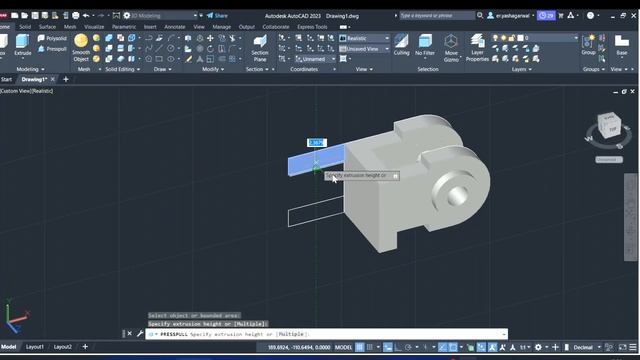640x360 pixels.
Task: Toggle object snap tracking in status bar
Action: [x=442, y=347]
